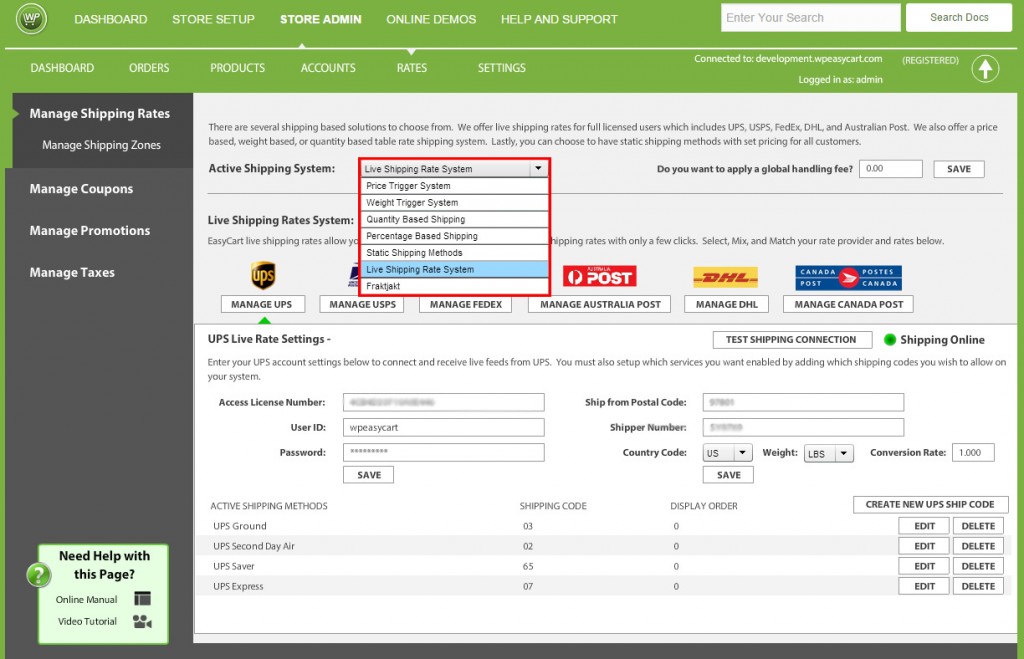Edit the UPS Second Day Air method
The height and width of the screenshot is (659, 1024).
[x=923, y=546]
